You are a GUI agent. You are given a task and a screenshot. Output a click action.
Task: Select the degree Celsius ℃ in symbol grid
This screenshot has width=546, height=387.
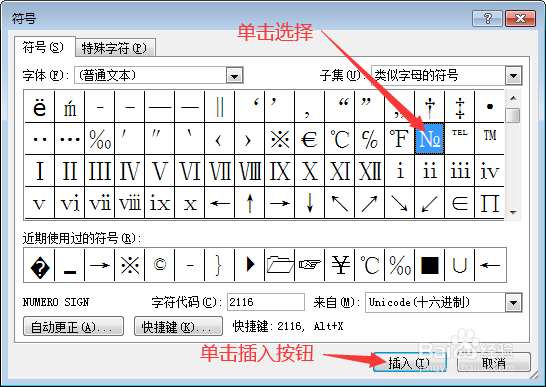[340, 139]
